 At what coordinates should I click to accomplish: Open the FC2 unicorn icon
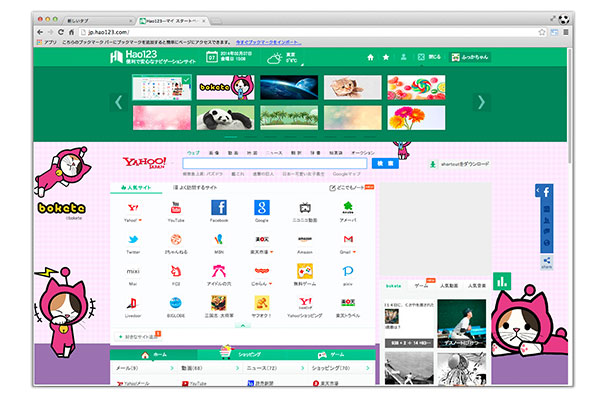(176, 271)
